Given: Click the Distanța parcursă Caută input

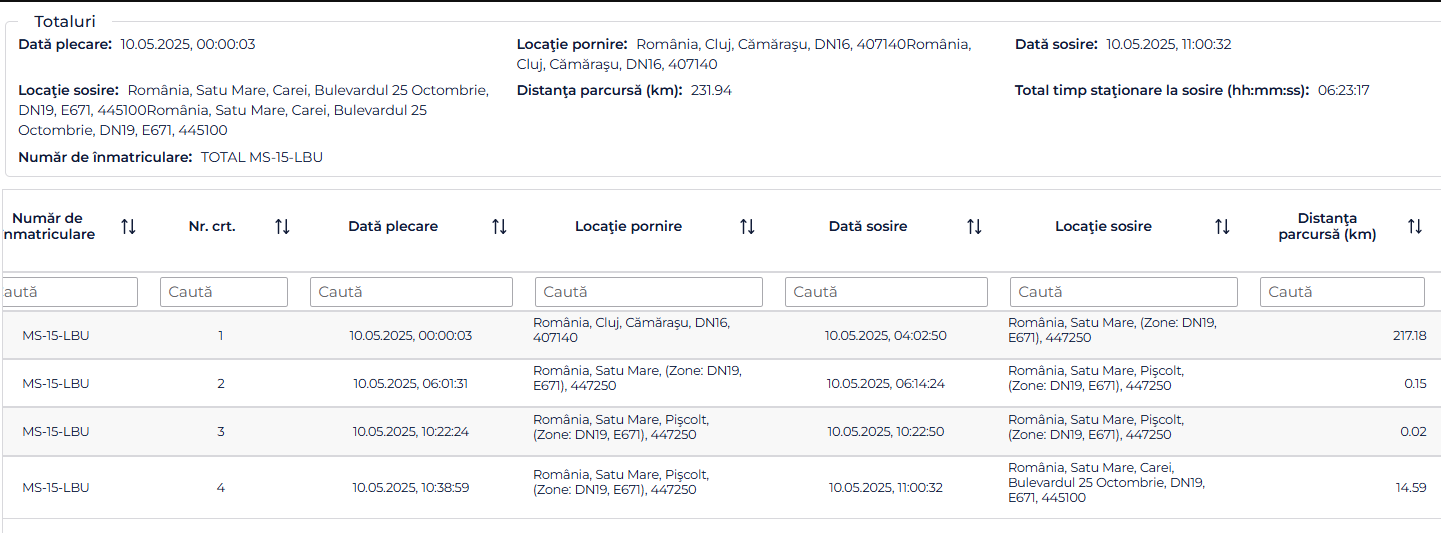Looking at the screenshot, I should (1342, 292).
